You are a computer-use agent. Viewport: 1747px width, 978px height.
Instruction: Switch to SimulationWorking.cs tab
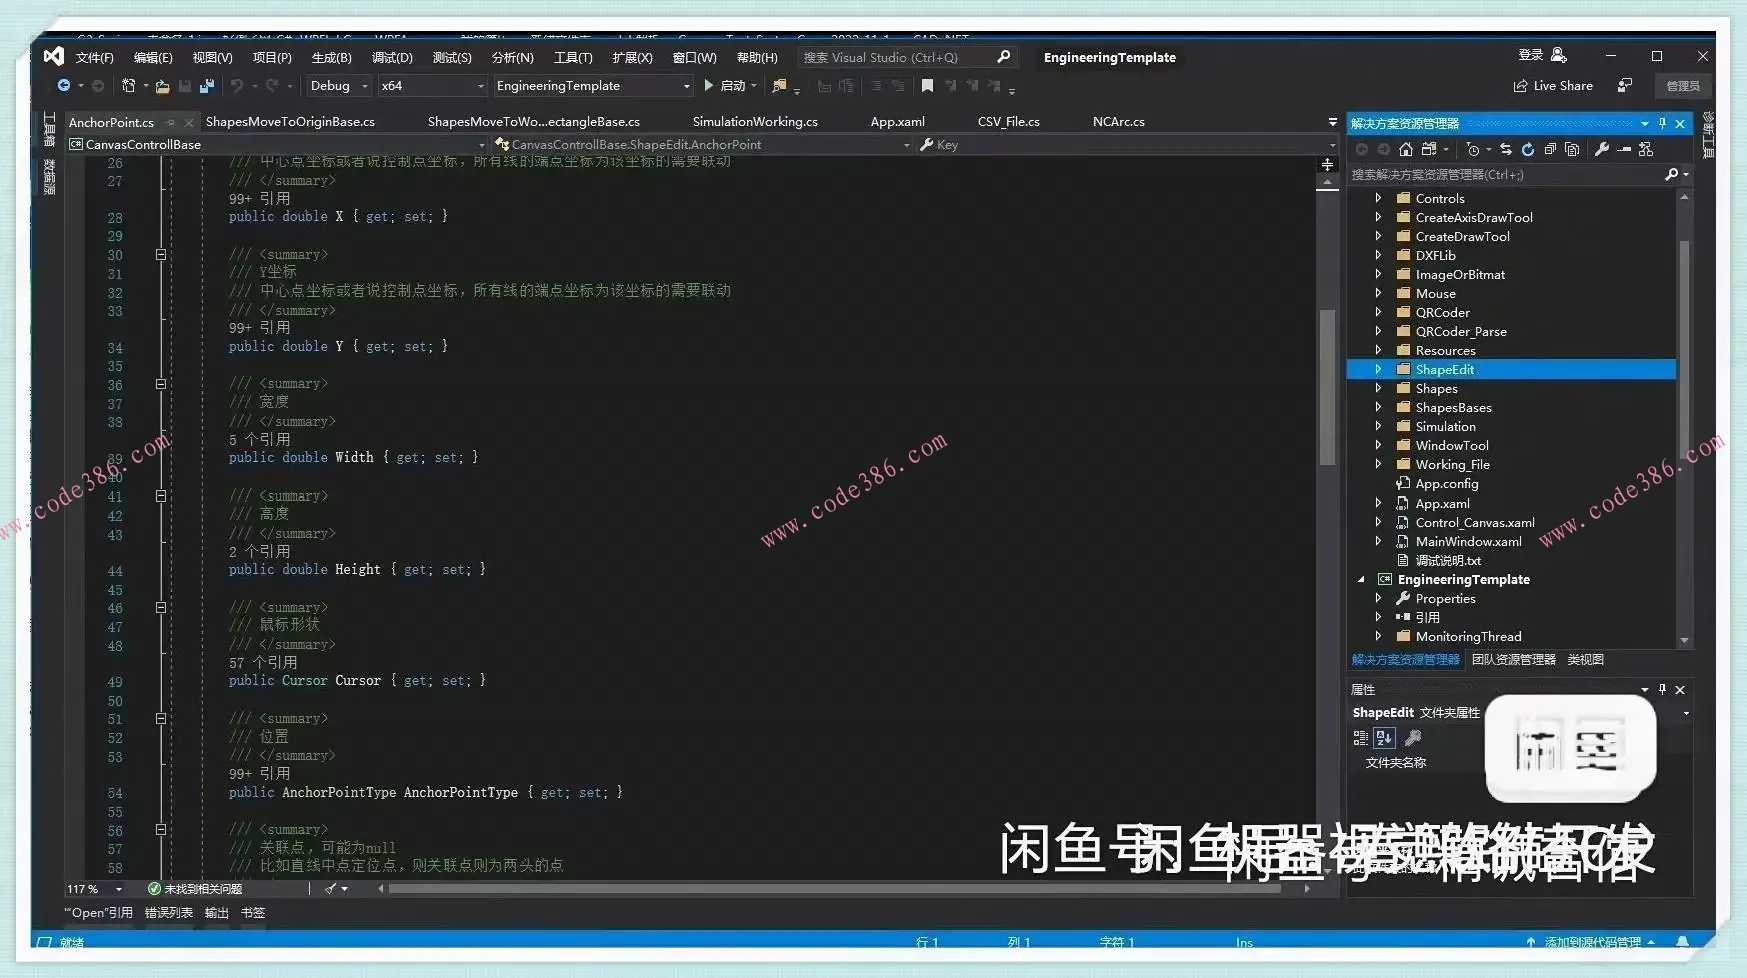click(x=755, y=122)
